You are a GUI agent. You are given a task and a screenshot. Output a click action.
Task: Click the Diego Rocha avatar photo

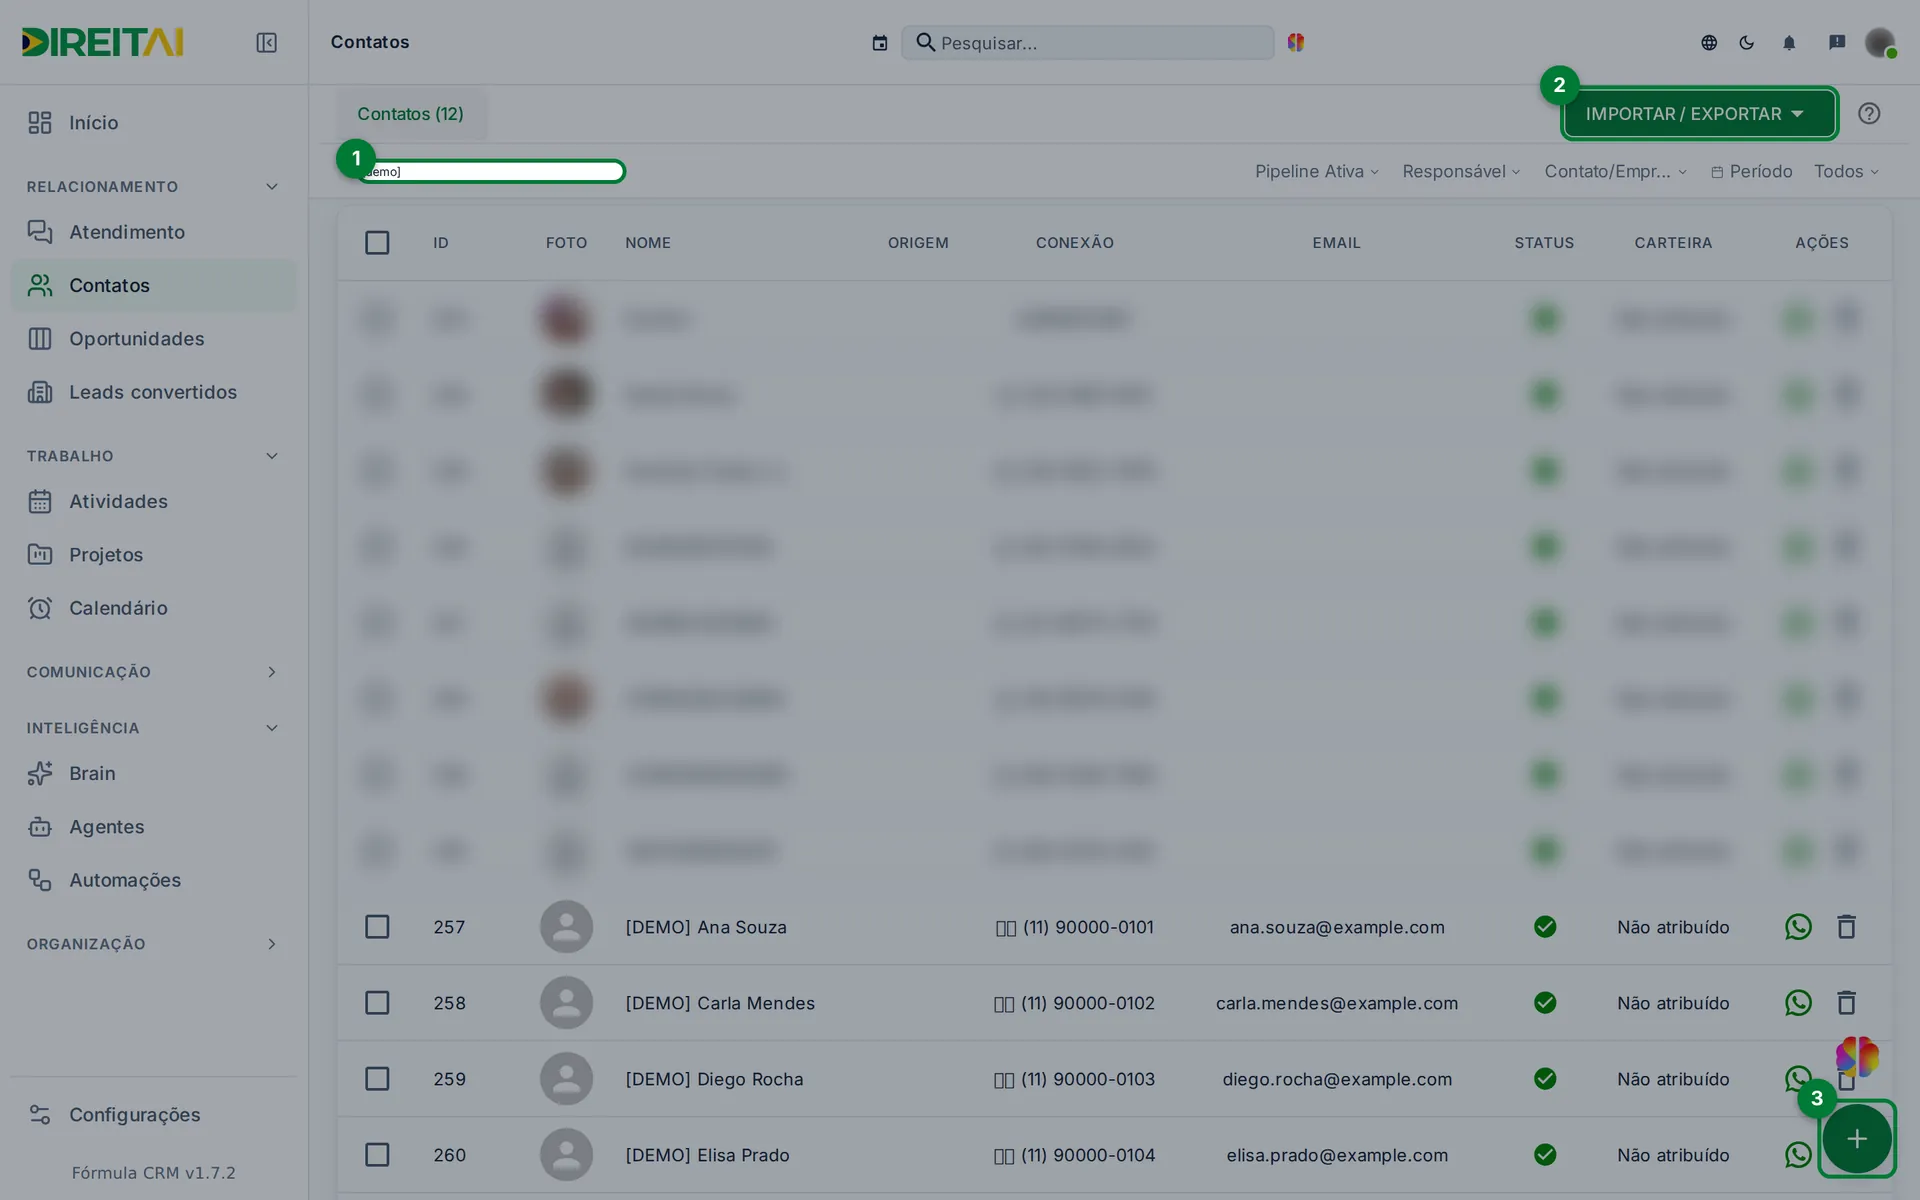(x=566, y=1079)
